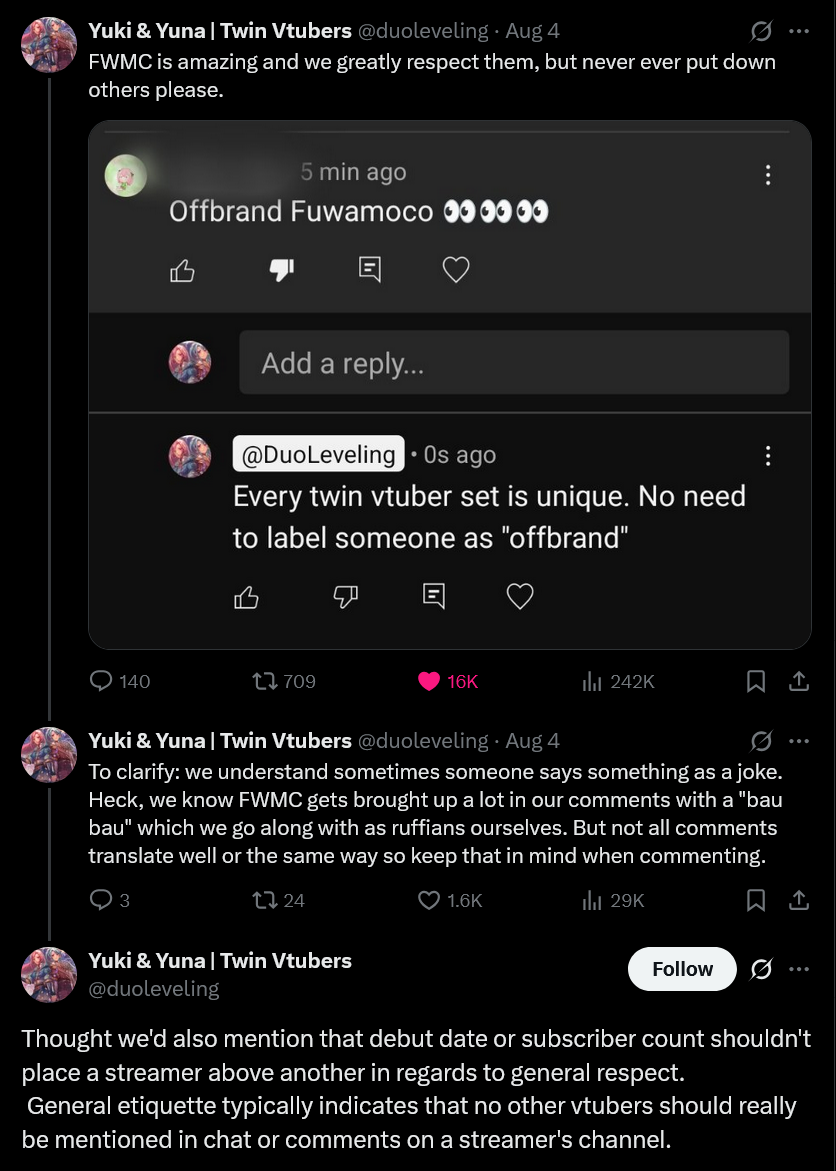
Task: Open the profile avatar of the third tweet
Action: tap(49, 974)
